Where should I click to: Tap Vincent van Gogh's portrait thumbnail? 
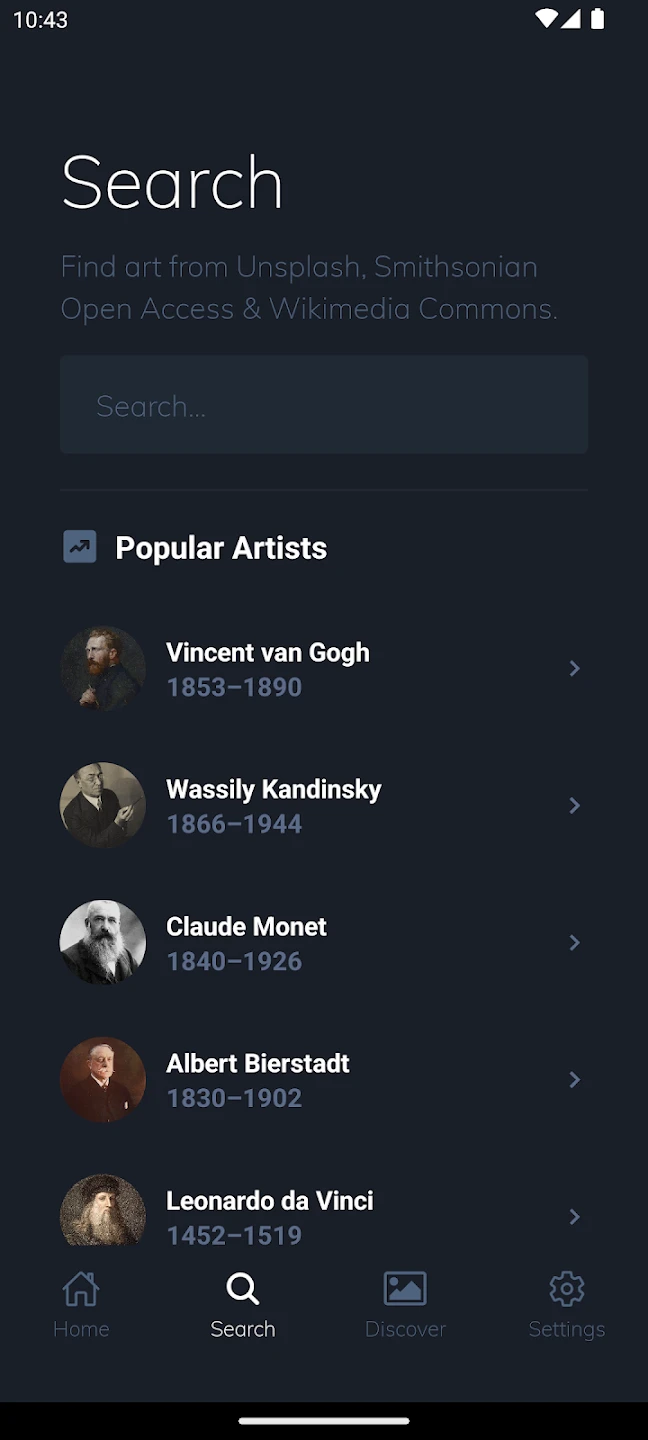coord(103,668)
